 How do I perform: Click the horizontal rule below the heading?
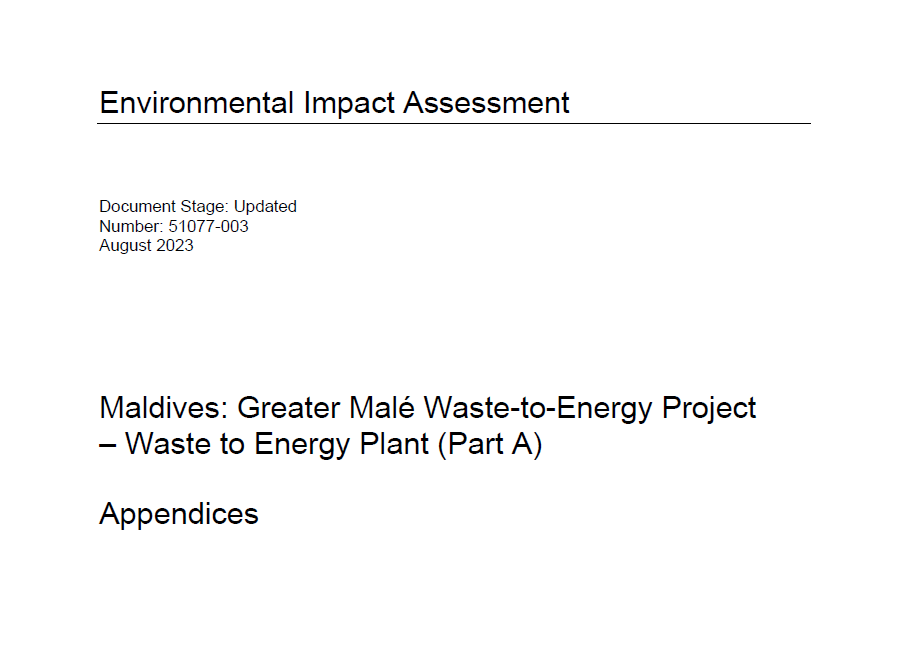[454, 124]
